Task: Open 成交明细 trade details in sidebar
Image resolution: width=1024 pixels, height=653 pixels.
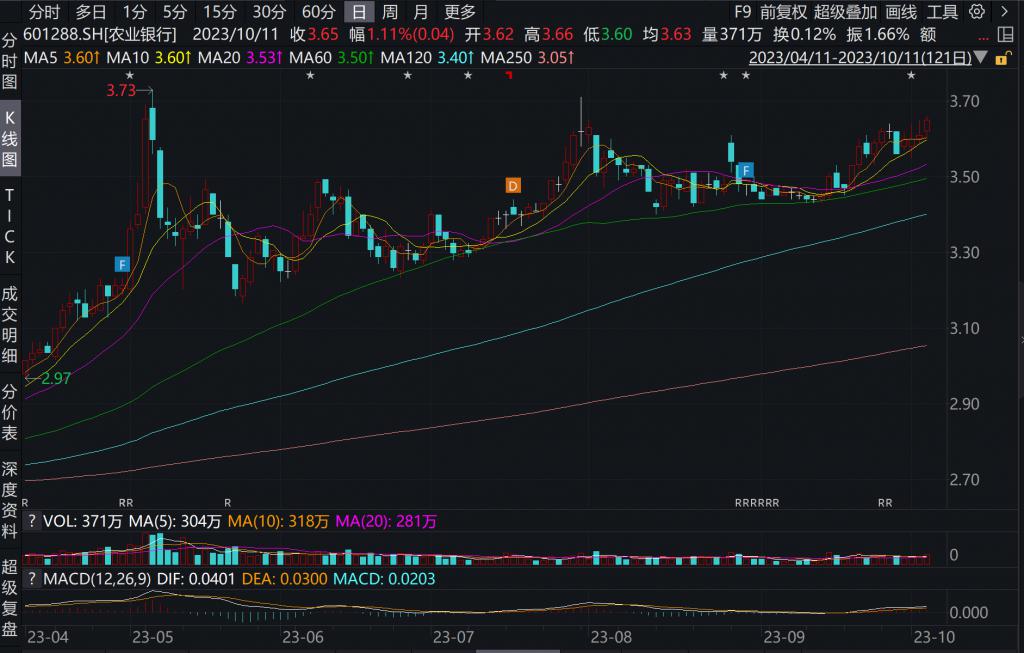Action: 9,324
